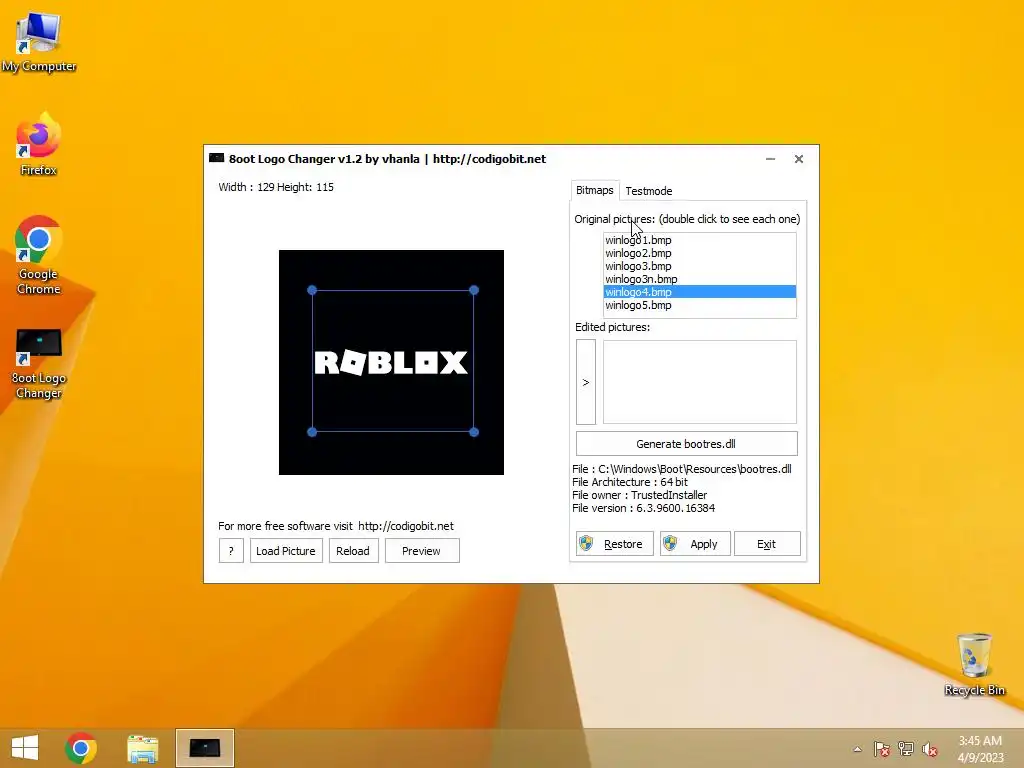Click the File owner TrustedInstaller text
The width and height of the screenshot is (1024, 768).
[x=639, y=495]
